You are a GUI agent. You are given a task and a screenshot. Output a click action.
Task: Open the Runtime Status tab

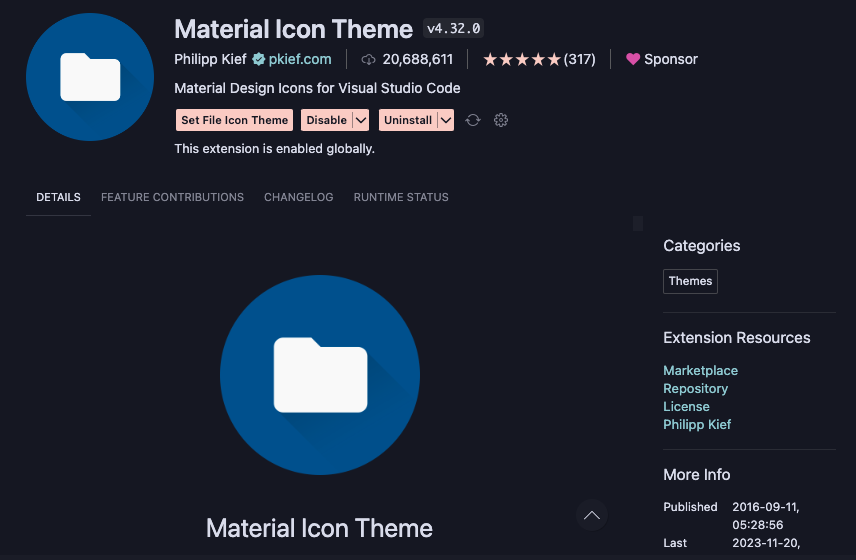click(401, 197)
